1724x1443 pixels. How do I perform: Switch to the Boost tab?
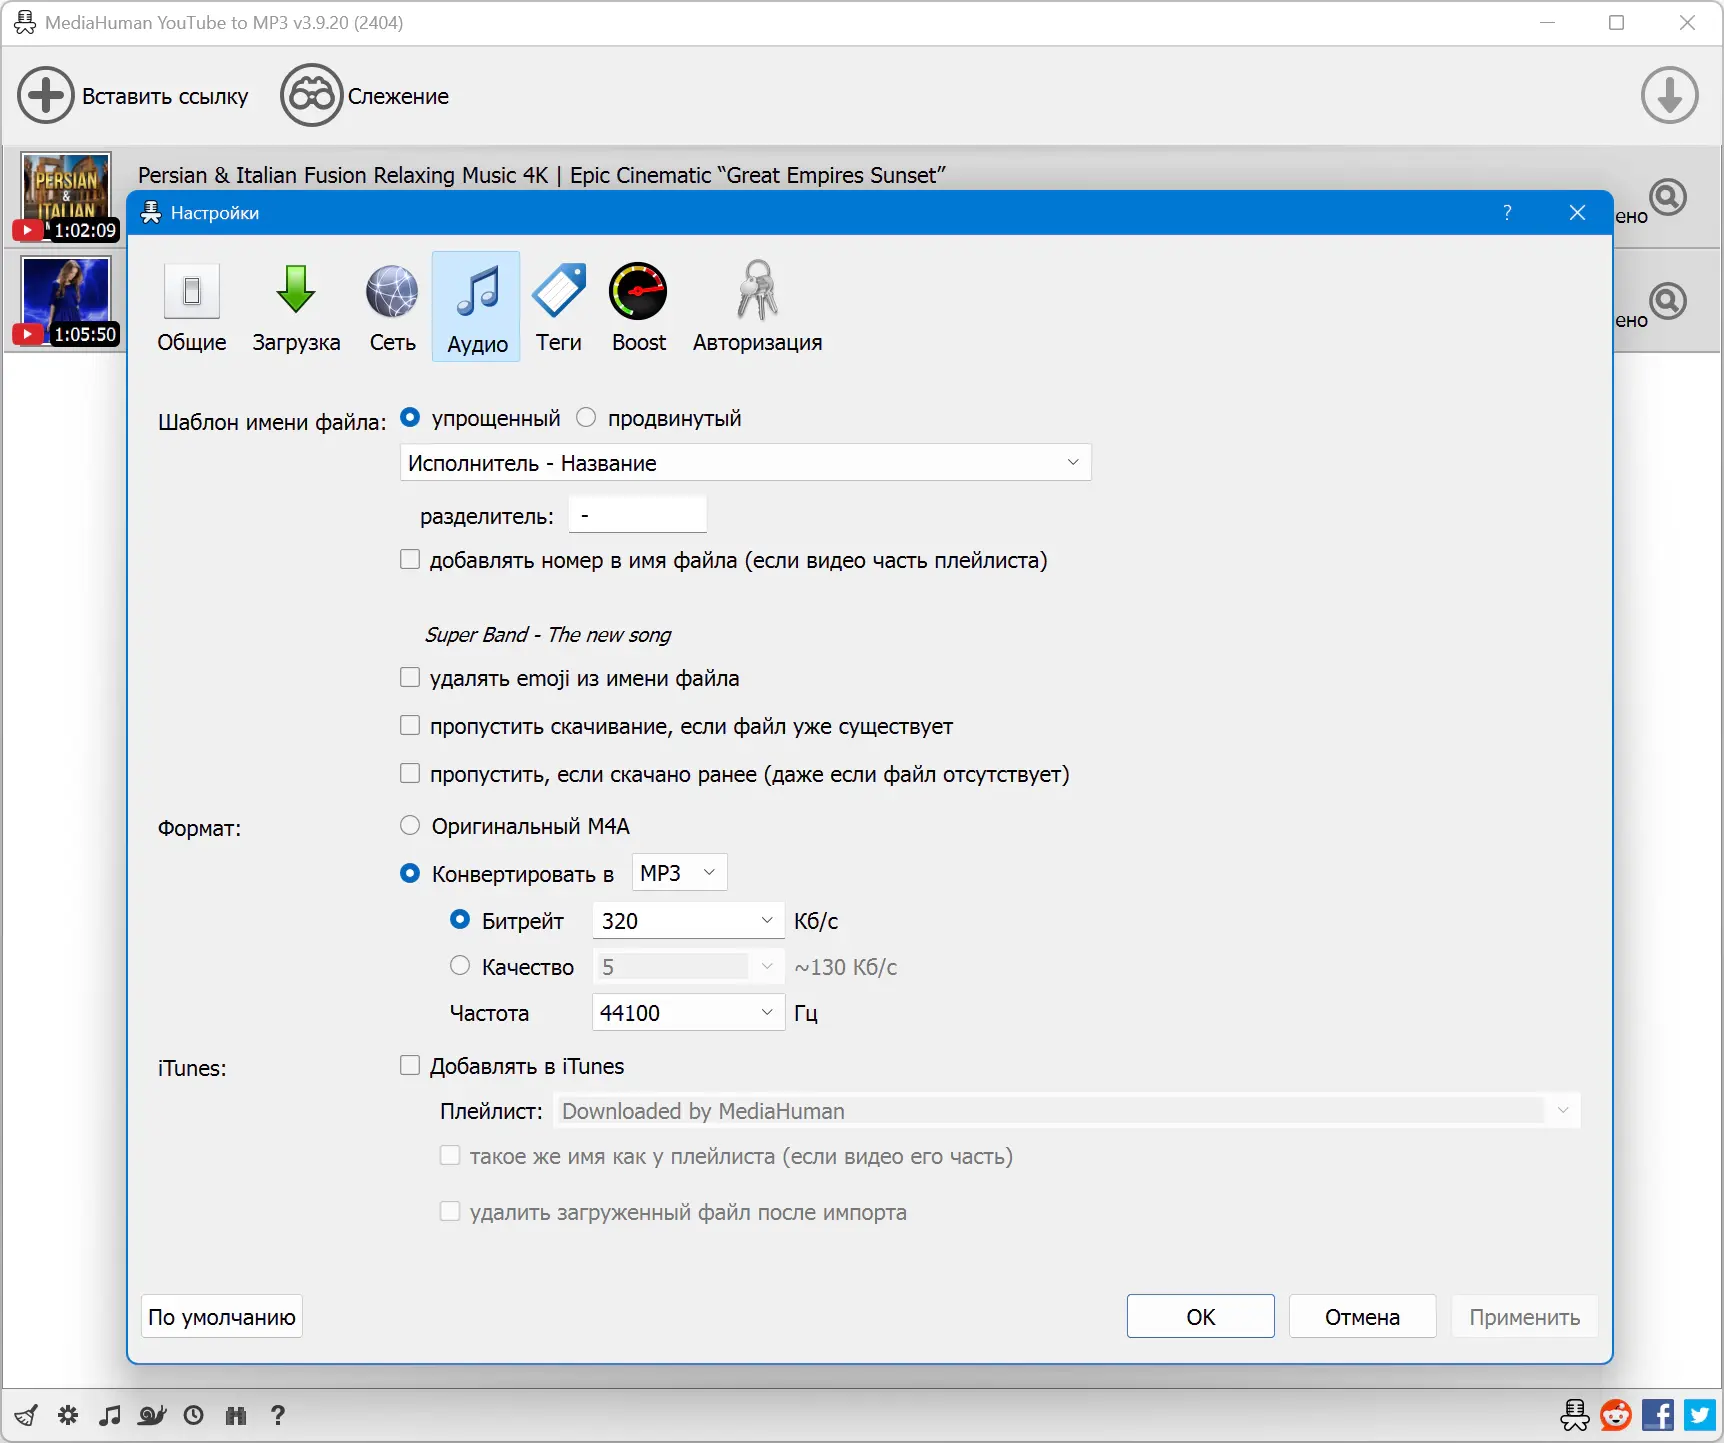(x=638, y=307)
